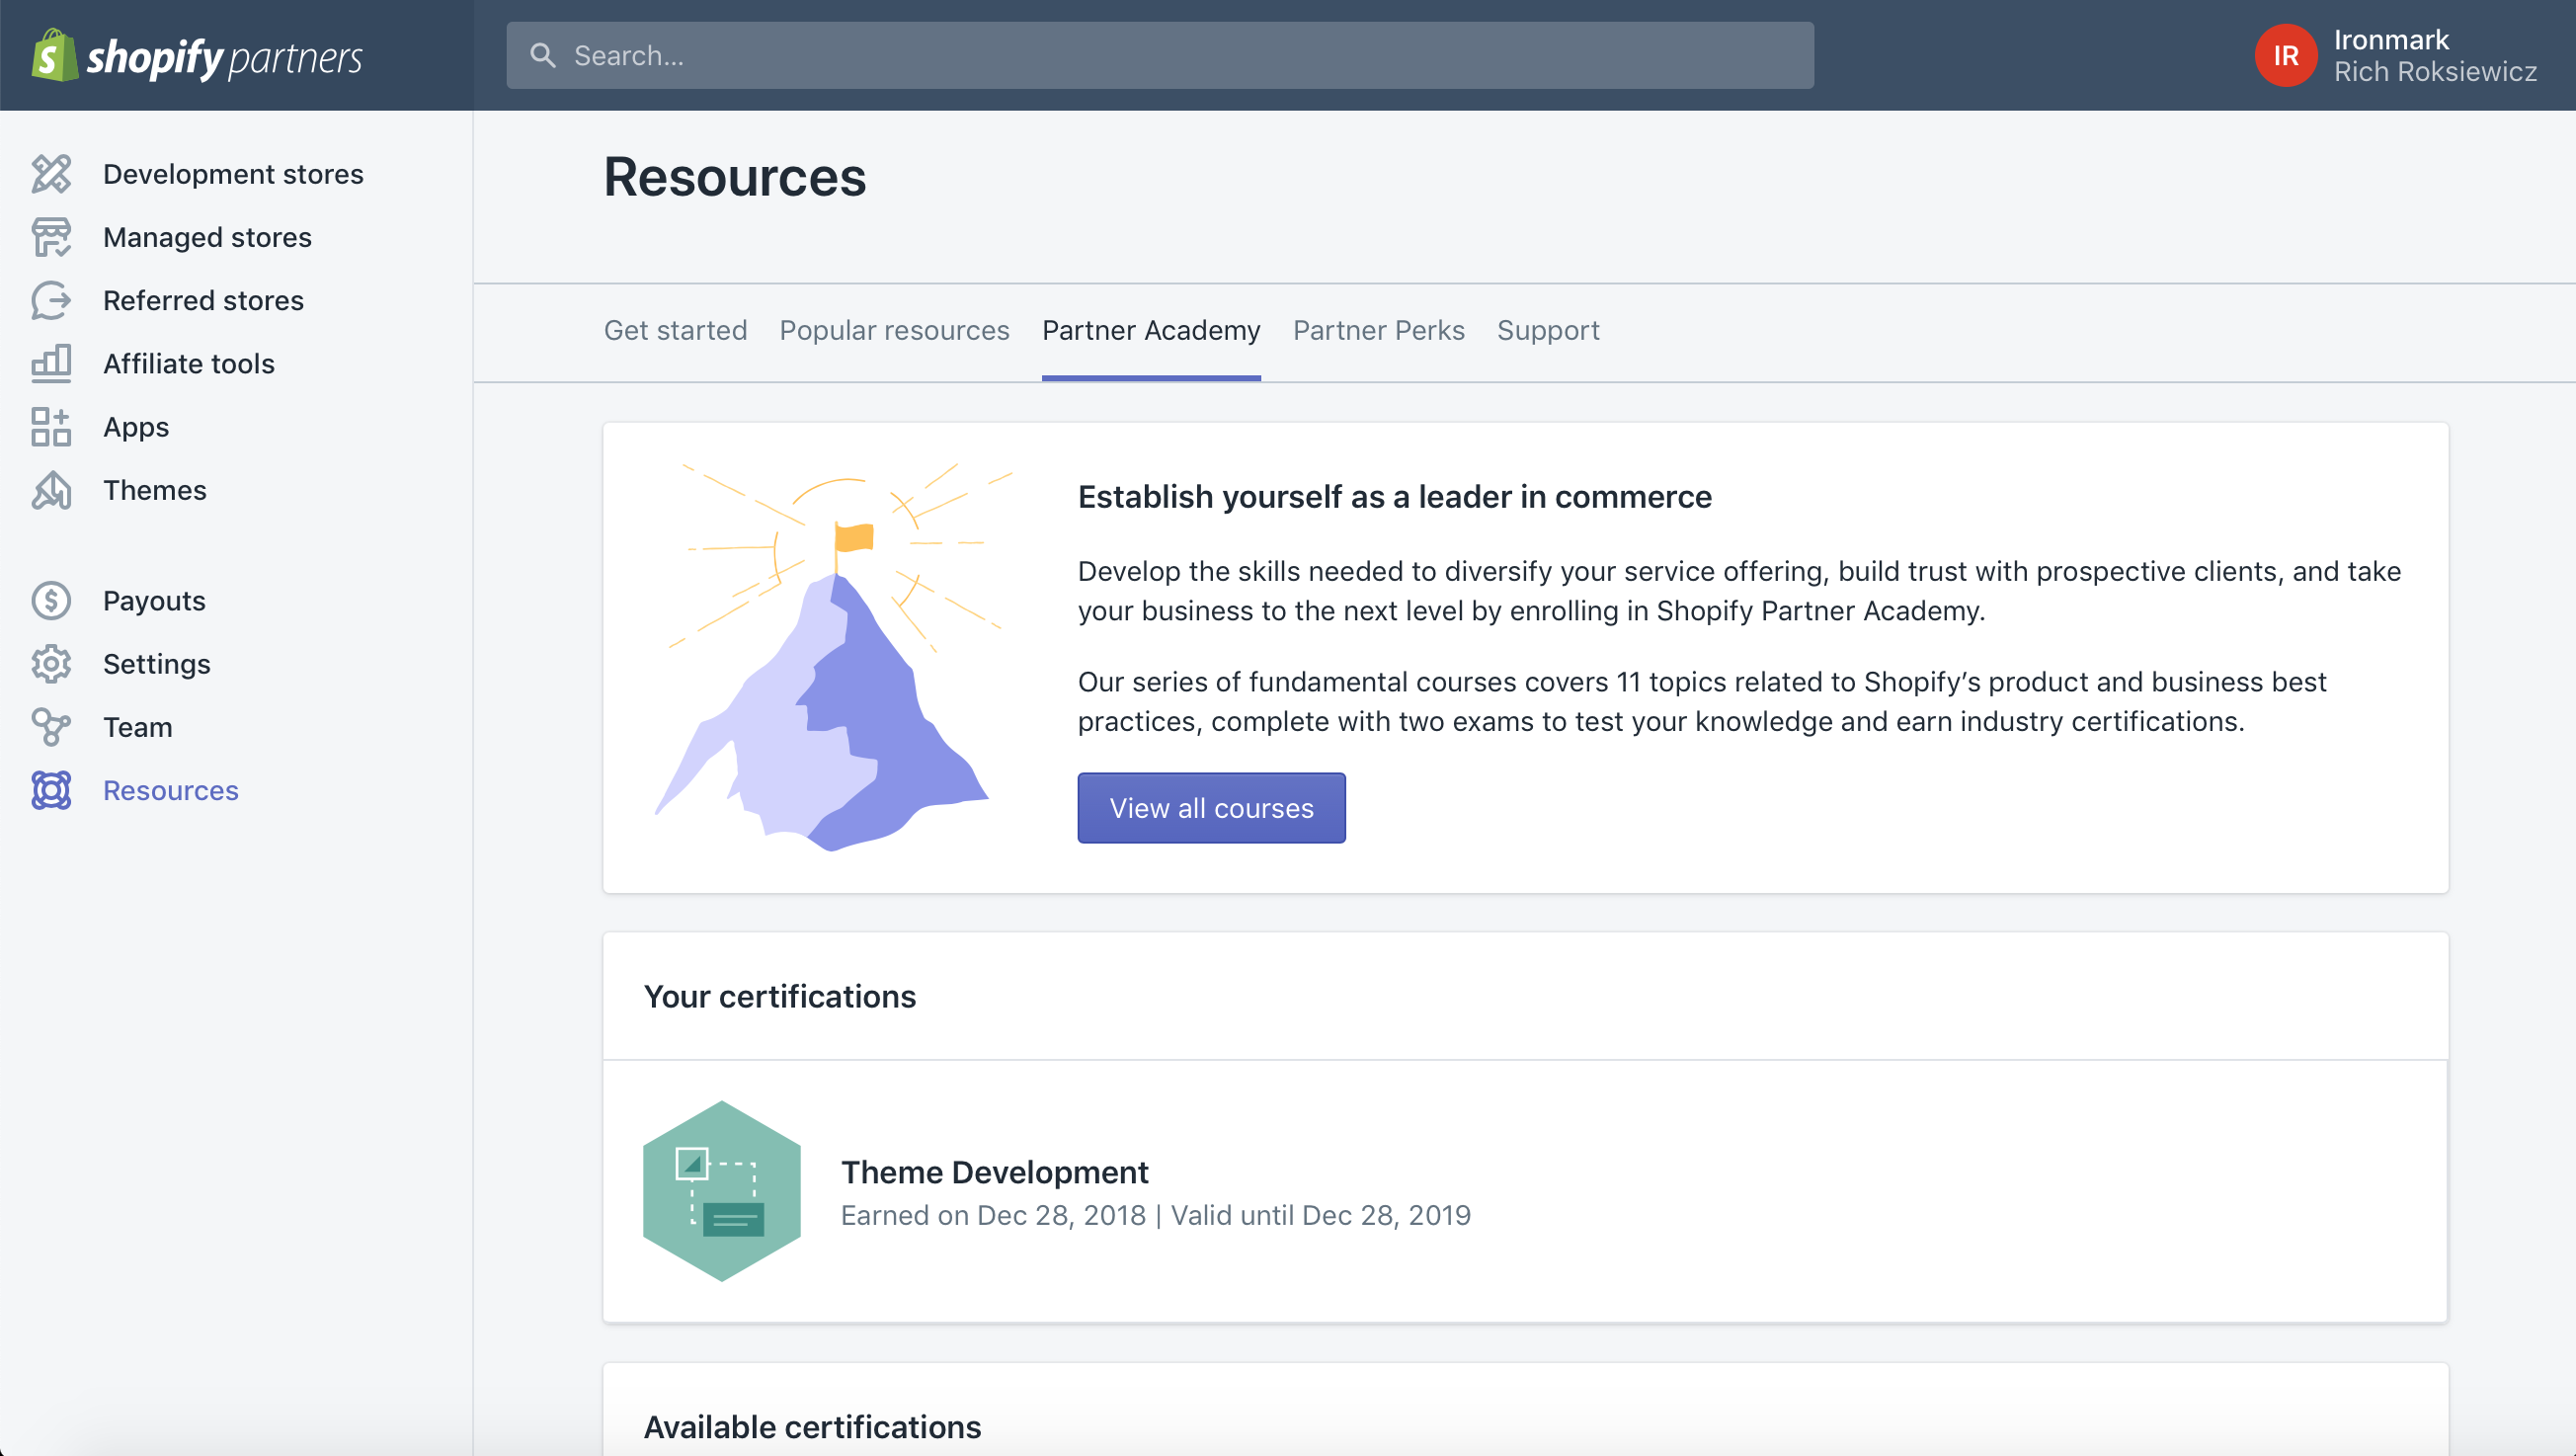Click the Referred stores arrow icon
Screen dimensions: 2576x1456
[x=51, y=300]
